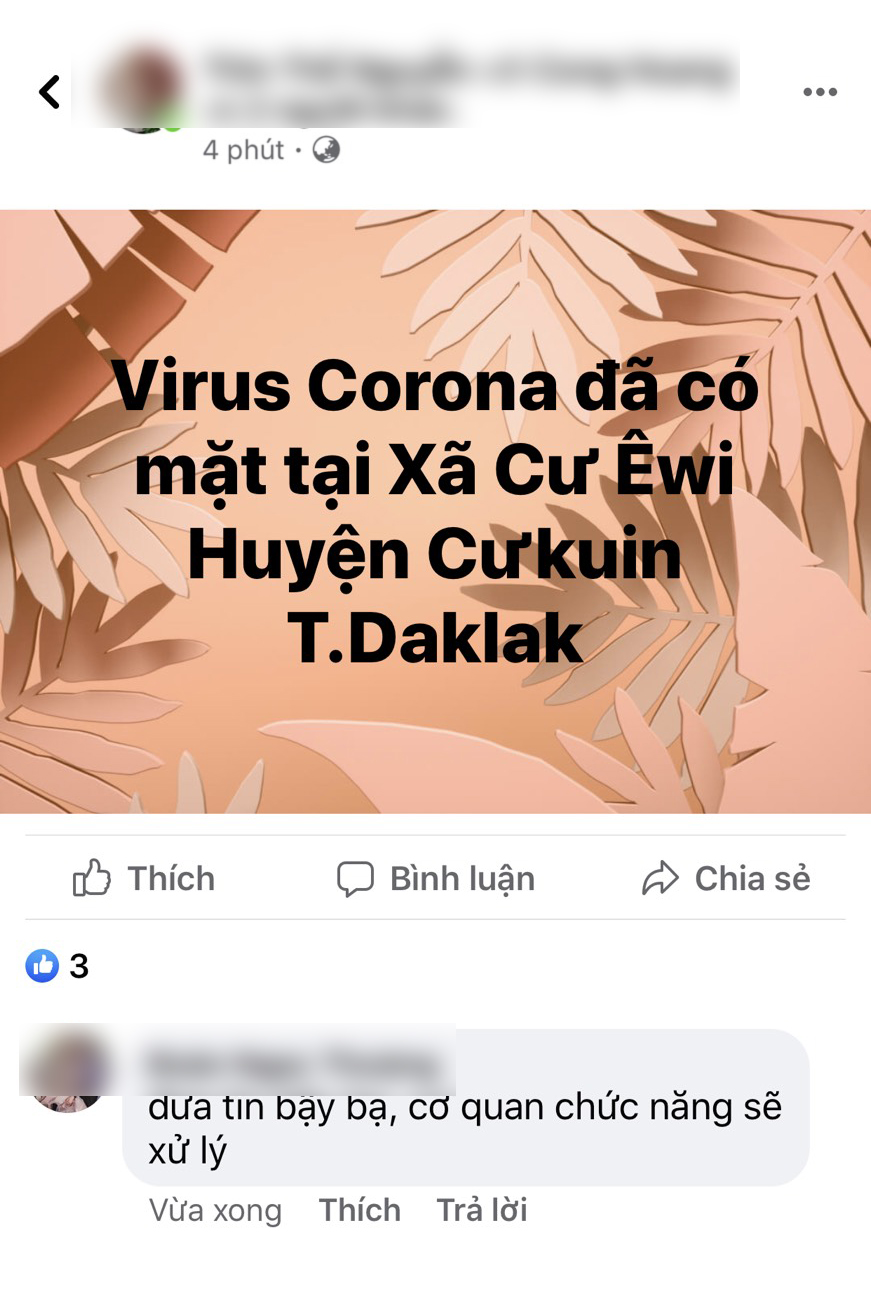Click the blue like reaction icon
871x1307 pixels.
click(x=42, y=966)
